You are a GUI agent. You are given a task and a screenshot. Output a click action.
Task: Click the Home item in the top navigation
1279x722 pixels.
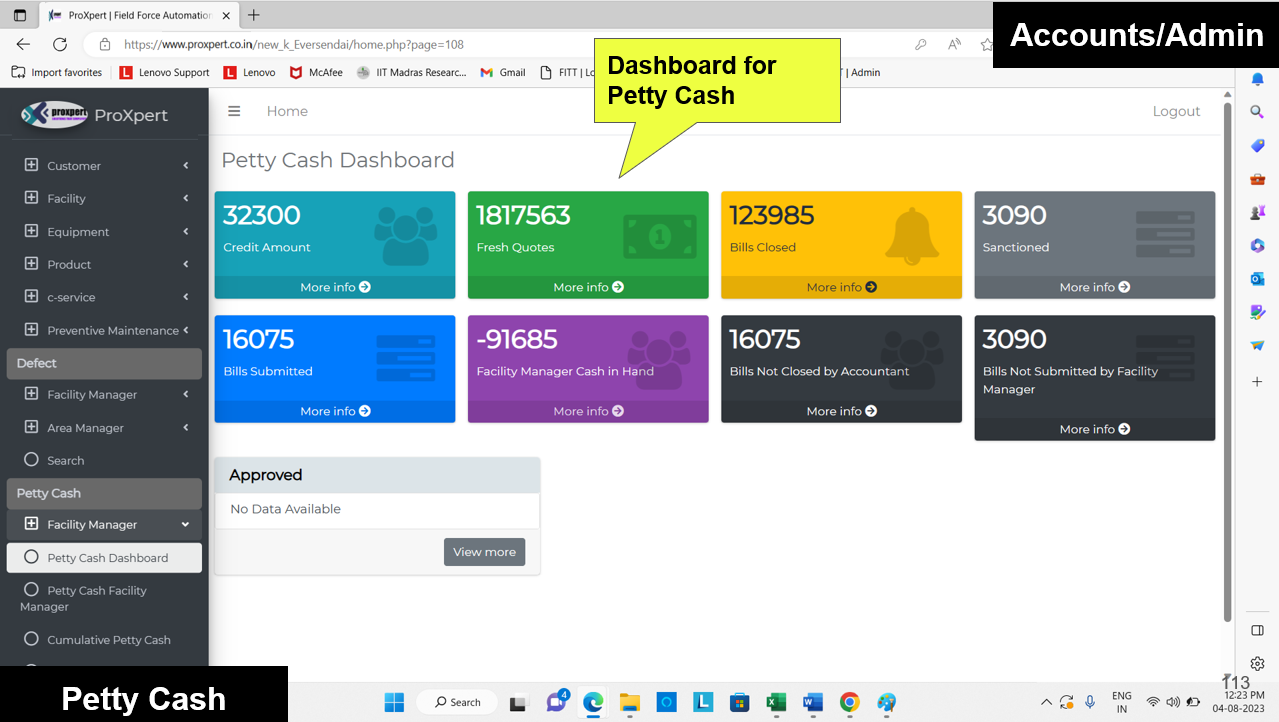(x=287, y=111)
